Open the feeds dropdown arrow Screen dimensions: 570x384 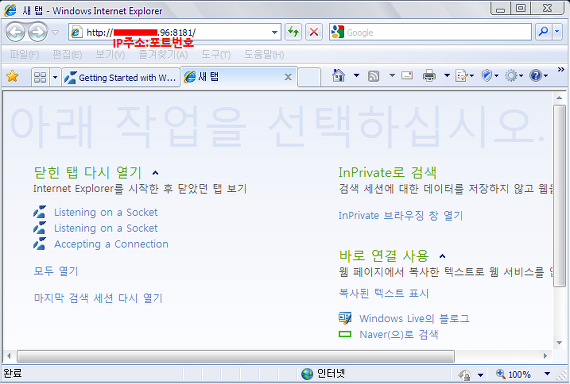(x=392, y=76)
